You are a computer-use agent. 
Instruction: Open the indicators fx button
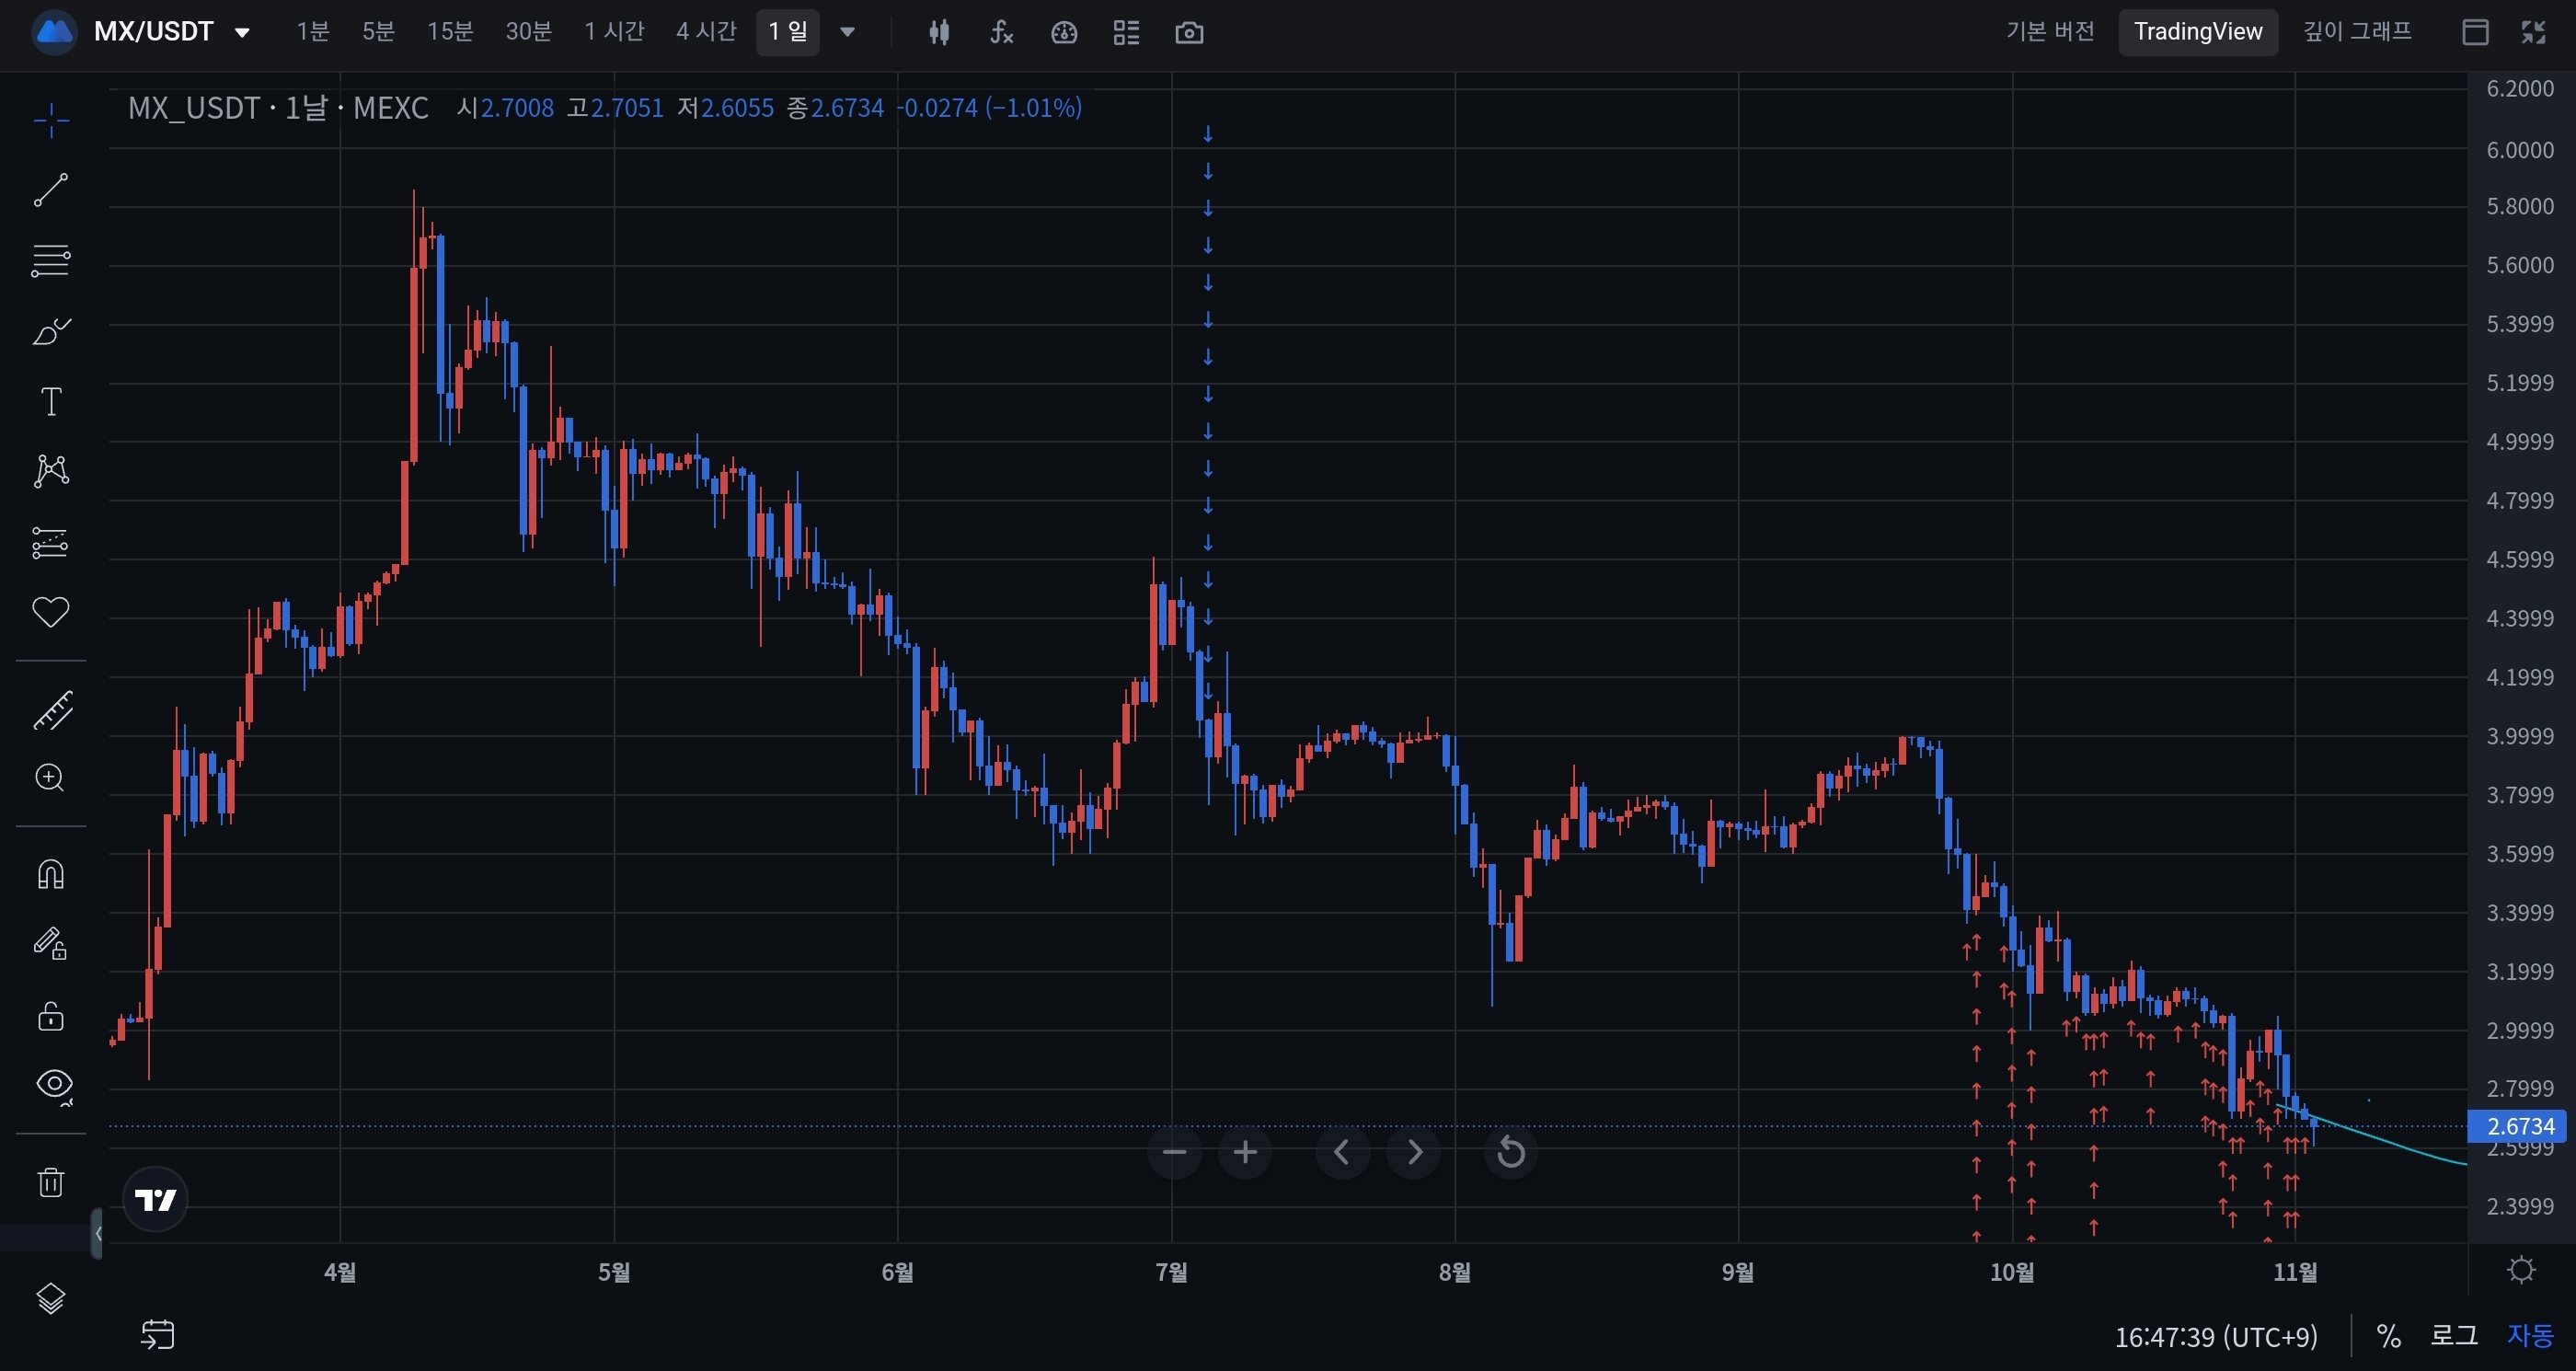1001,33
